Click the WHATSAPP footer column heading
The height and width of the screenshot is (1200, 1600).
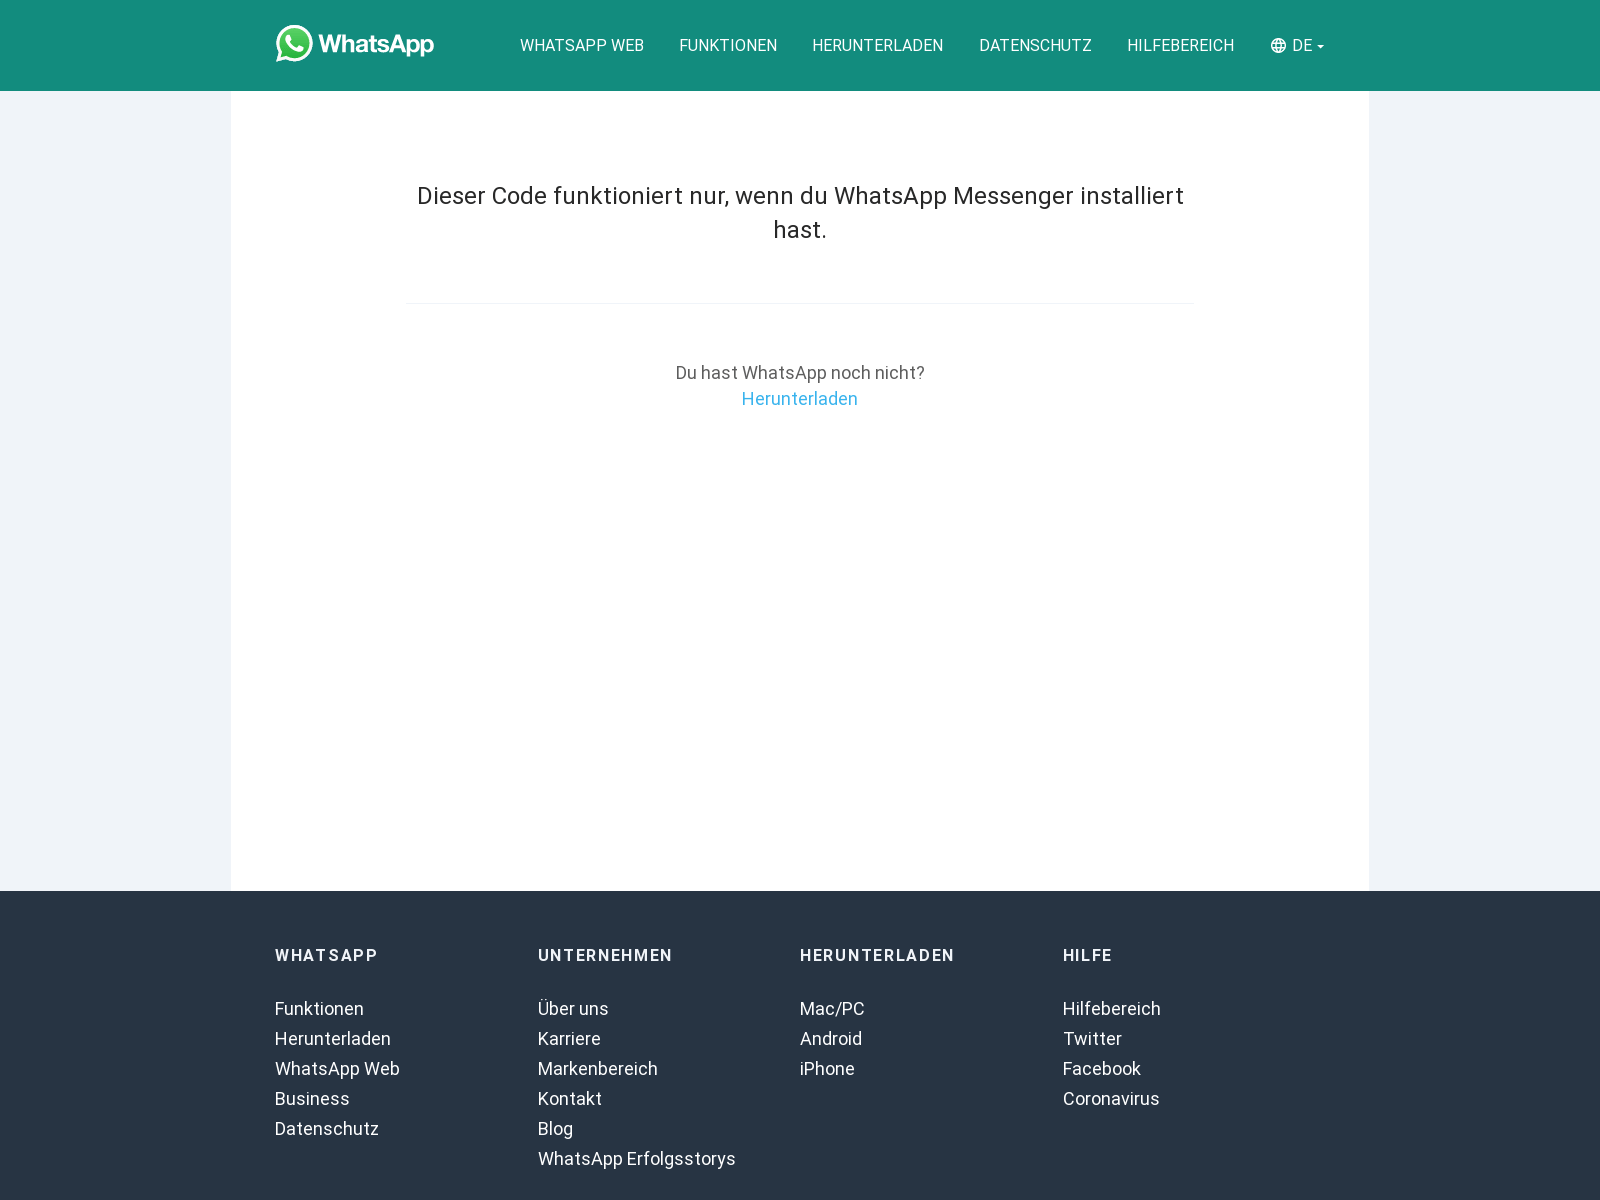pos(326,955)
